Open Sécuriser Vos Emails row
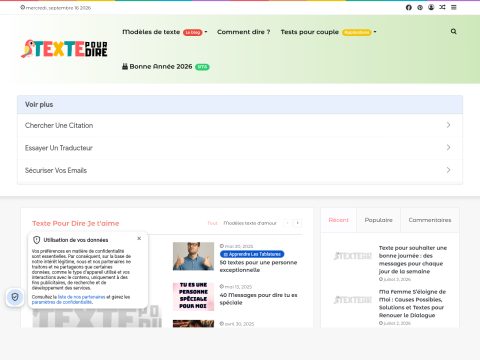The height and width of the screenshot is (360, 480). coord(240,170)
